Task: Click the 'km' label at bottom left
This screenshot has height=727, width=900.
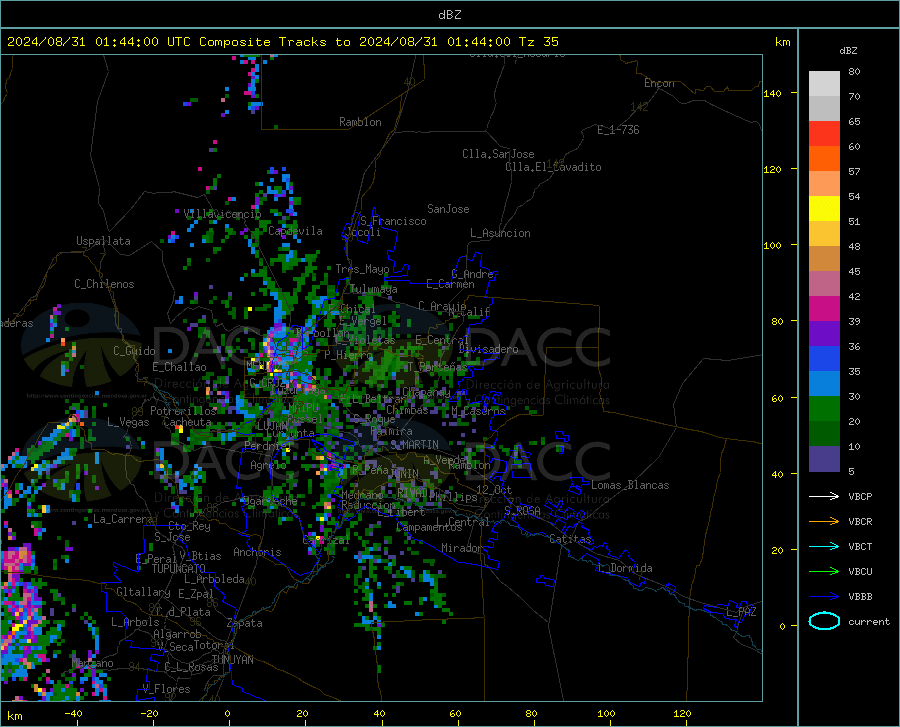Action: click(14, 716)
